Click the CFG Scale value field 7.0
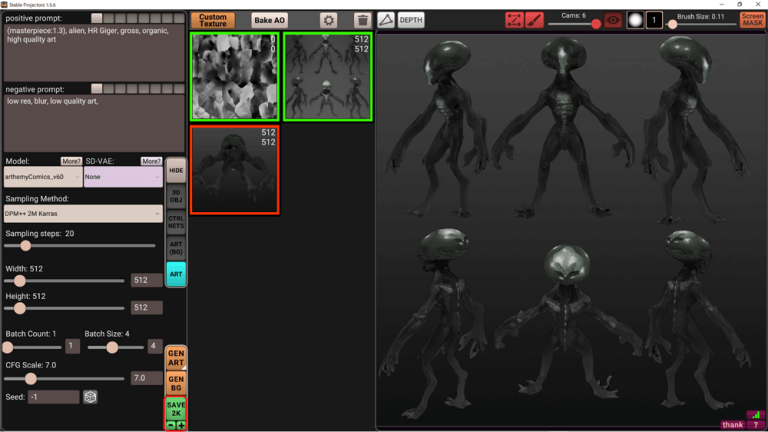The image size is (768, 432). 146,378
